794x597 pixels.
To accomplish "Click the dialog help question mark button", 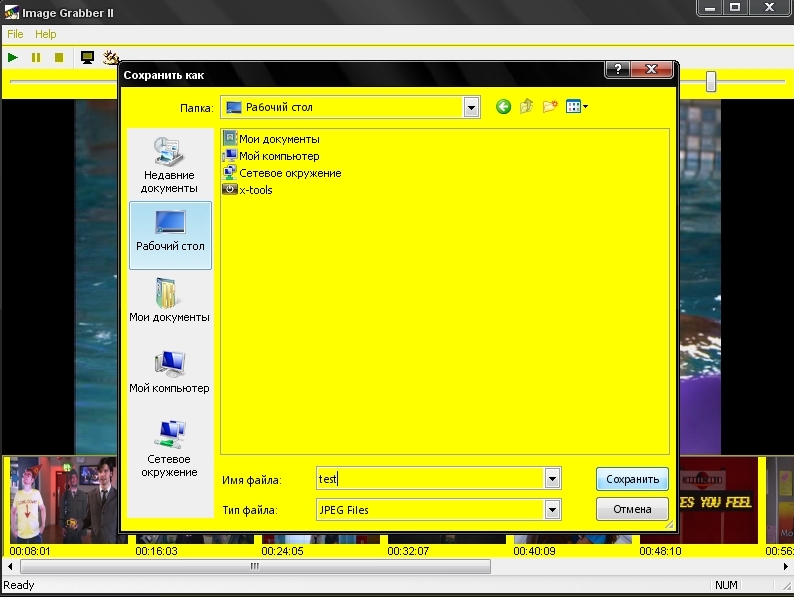I will point(618,69).
